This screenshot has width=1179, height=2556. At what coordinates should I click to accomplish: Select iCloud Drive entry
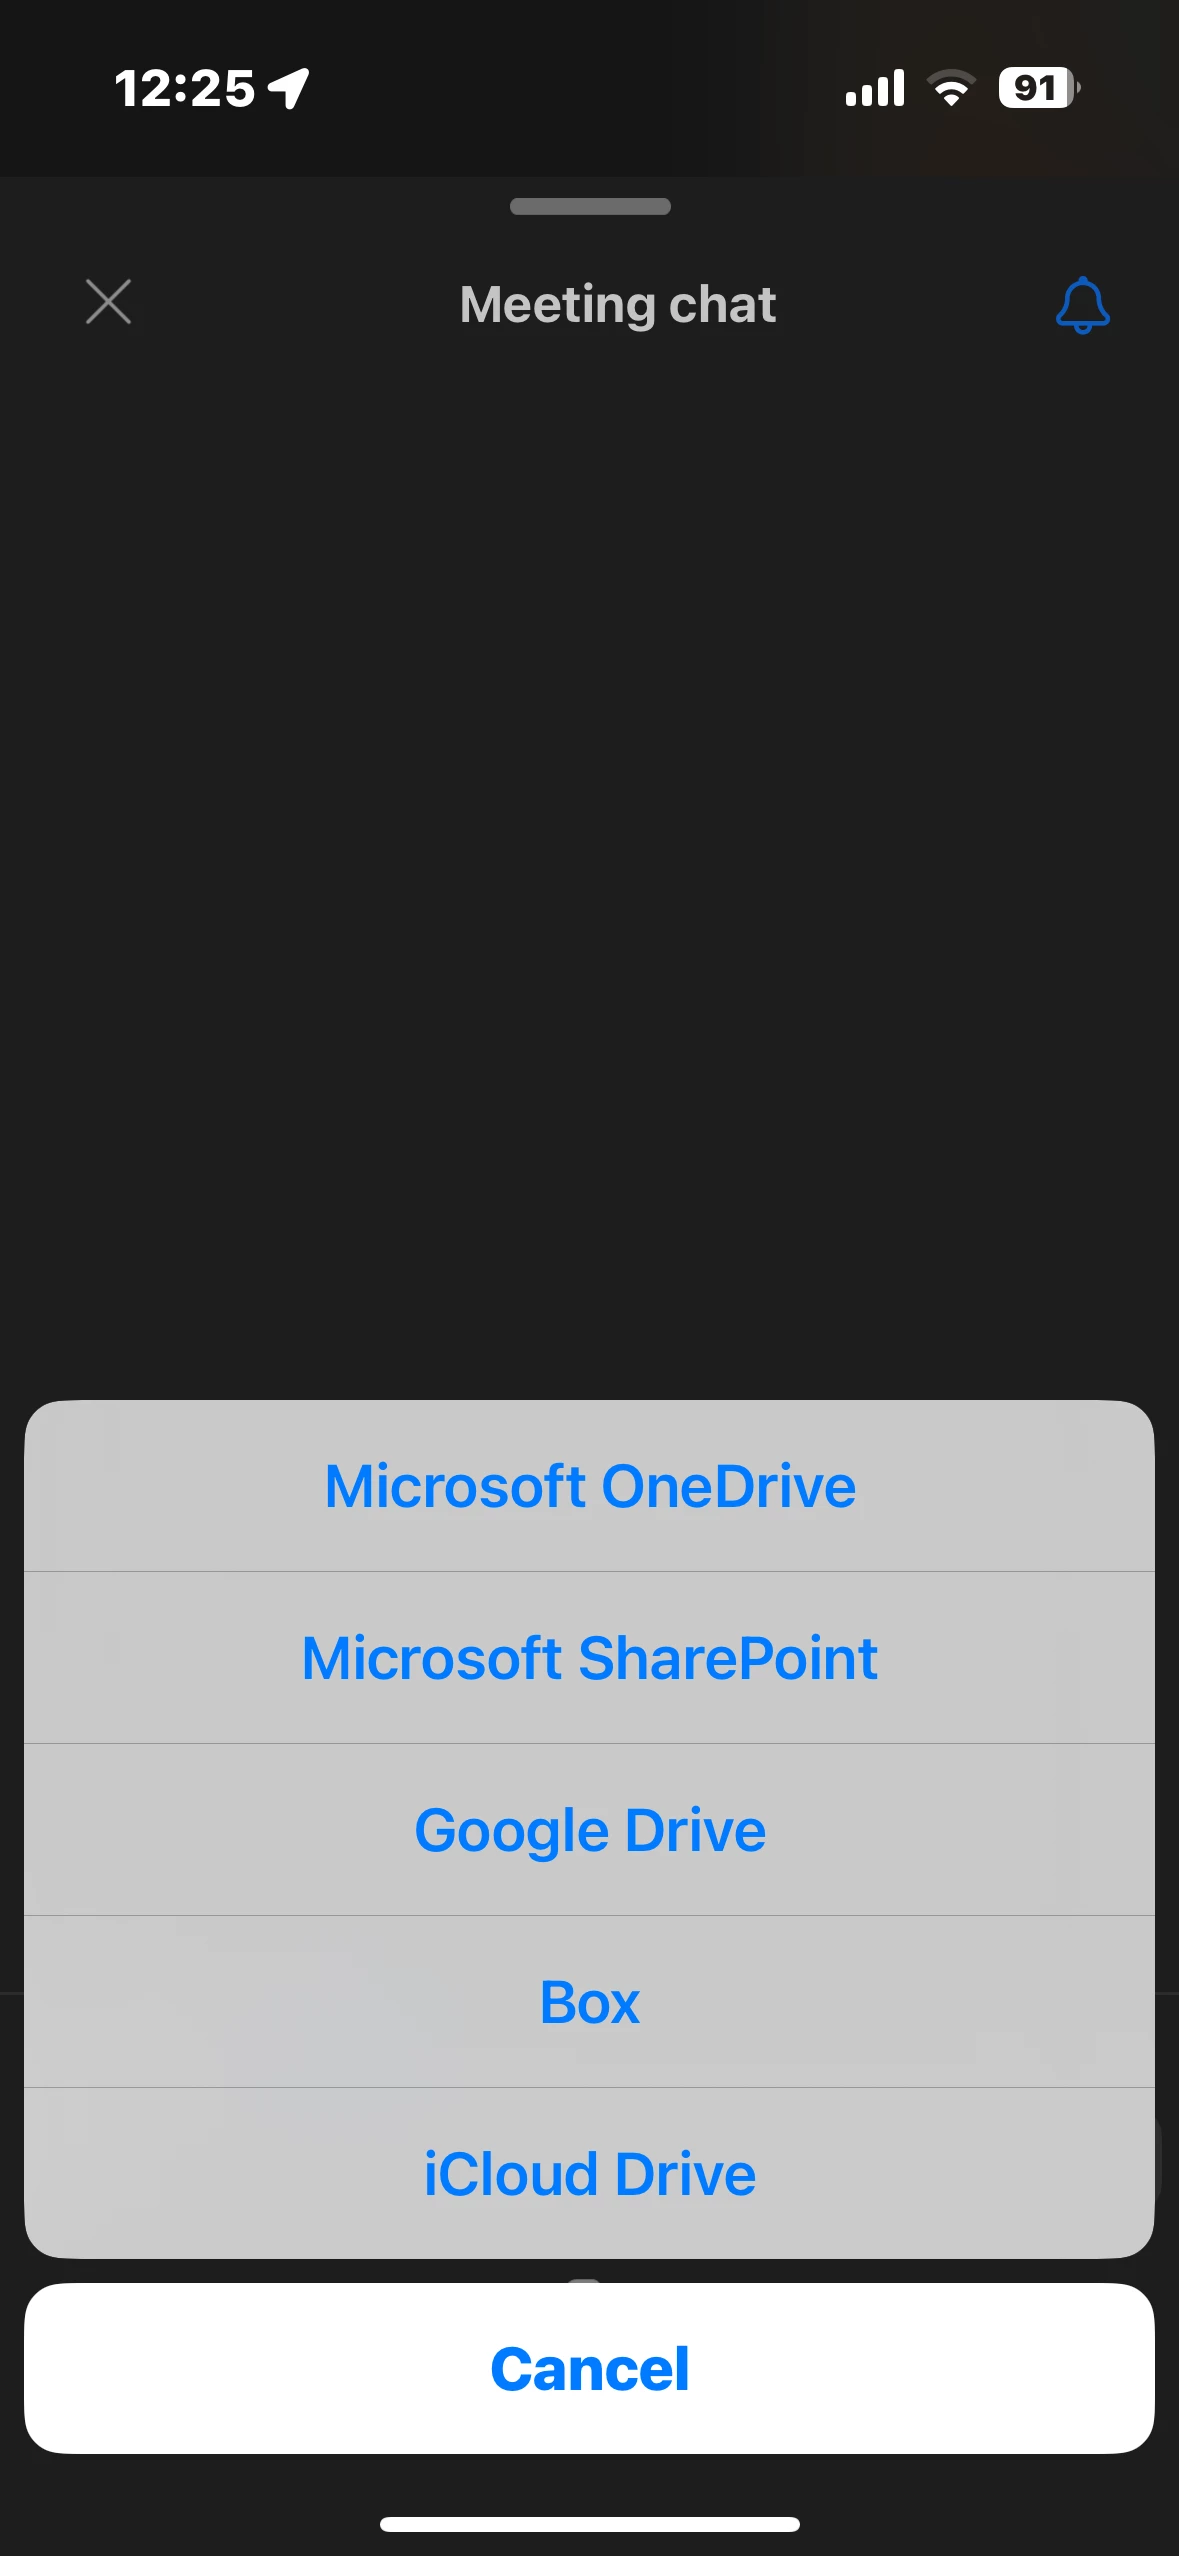click(x=589, y=2173)
